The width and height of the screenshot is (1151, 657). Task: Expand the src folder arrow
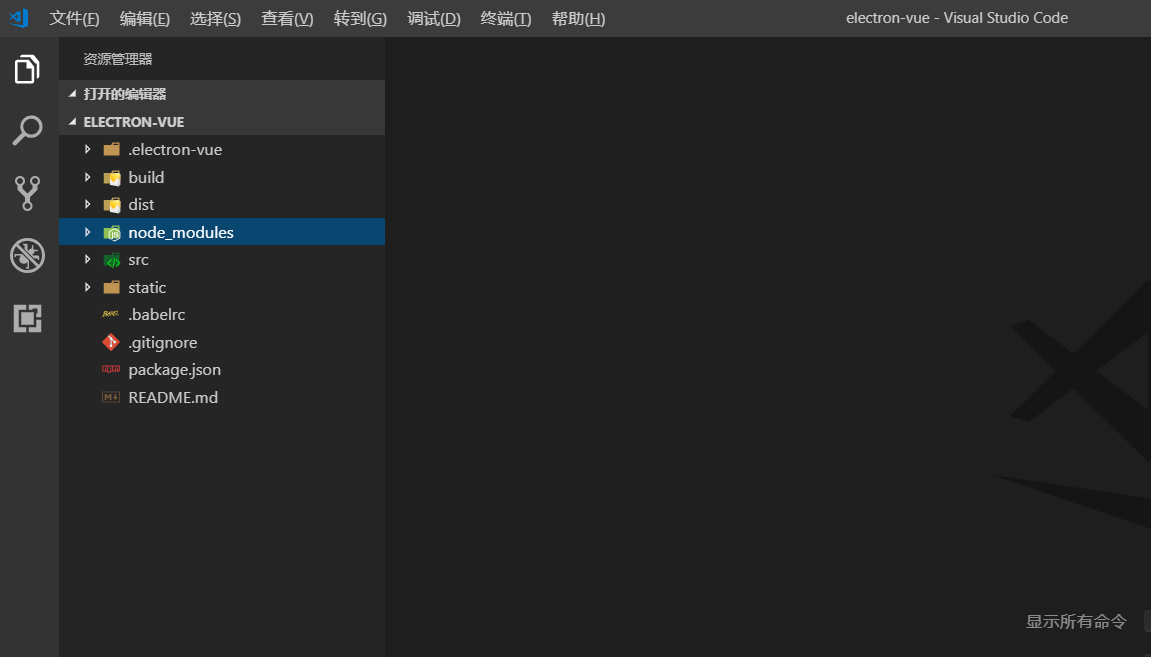[87, 259]
